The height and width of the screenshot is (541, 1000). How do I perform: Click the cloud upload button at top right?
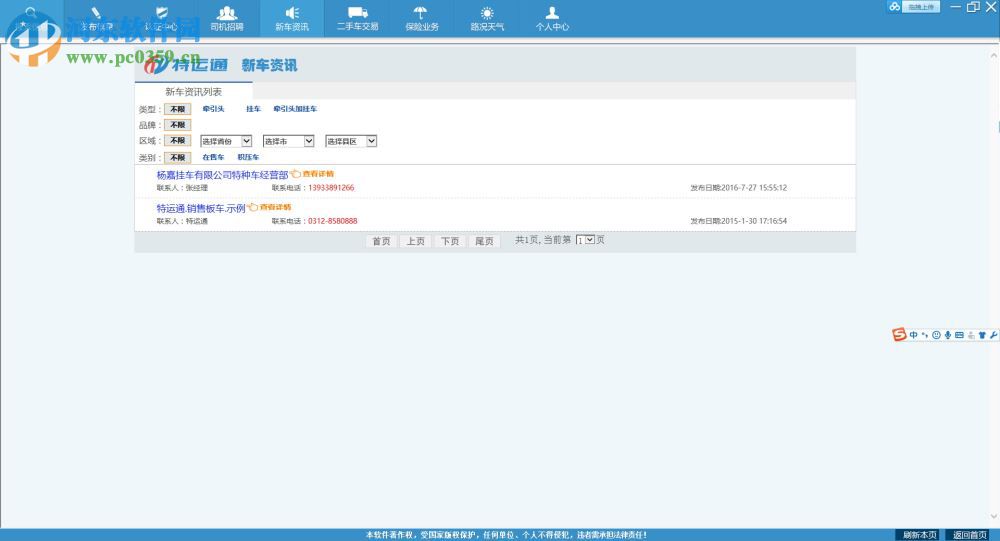[914, 7]
